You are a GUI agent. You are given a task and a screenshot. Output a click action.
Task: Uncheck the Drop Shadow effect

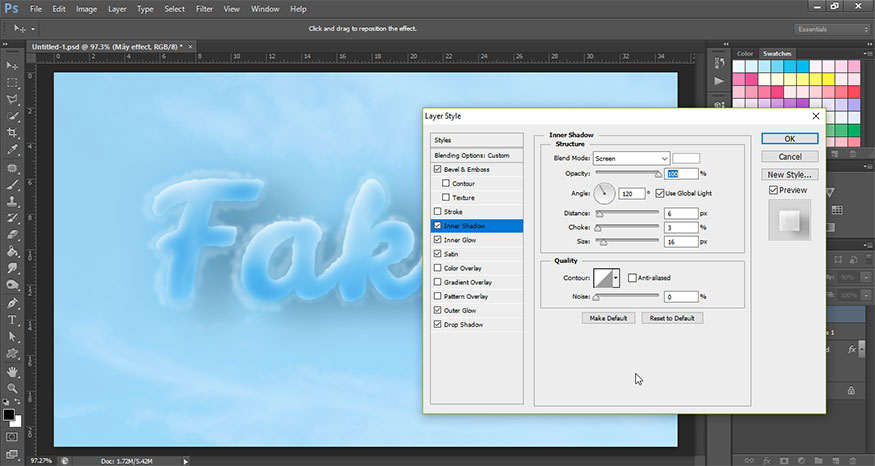tap(438, 324)
